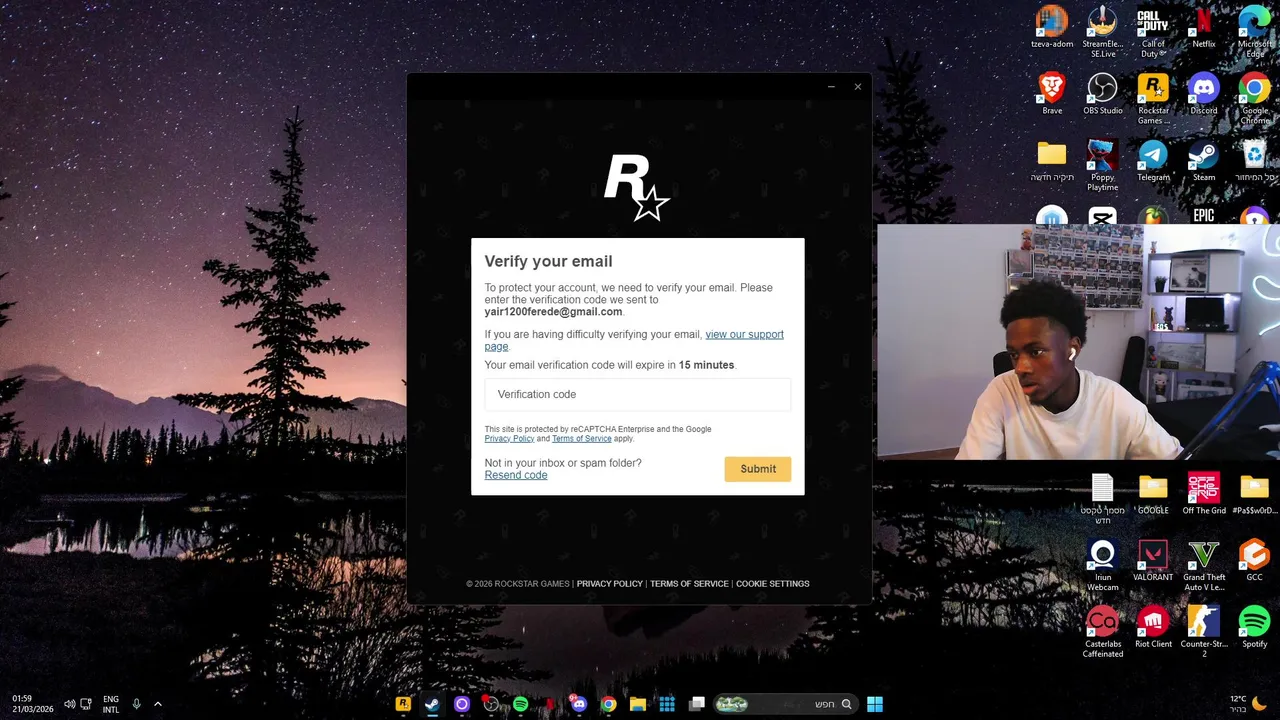Open the GOOGLE desktop folder
Viewport: 1280px width, 720px height.
pos(1153,494)
